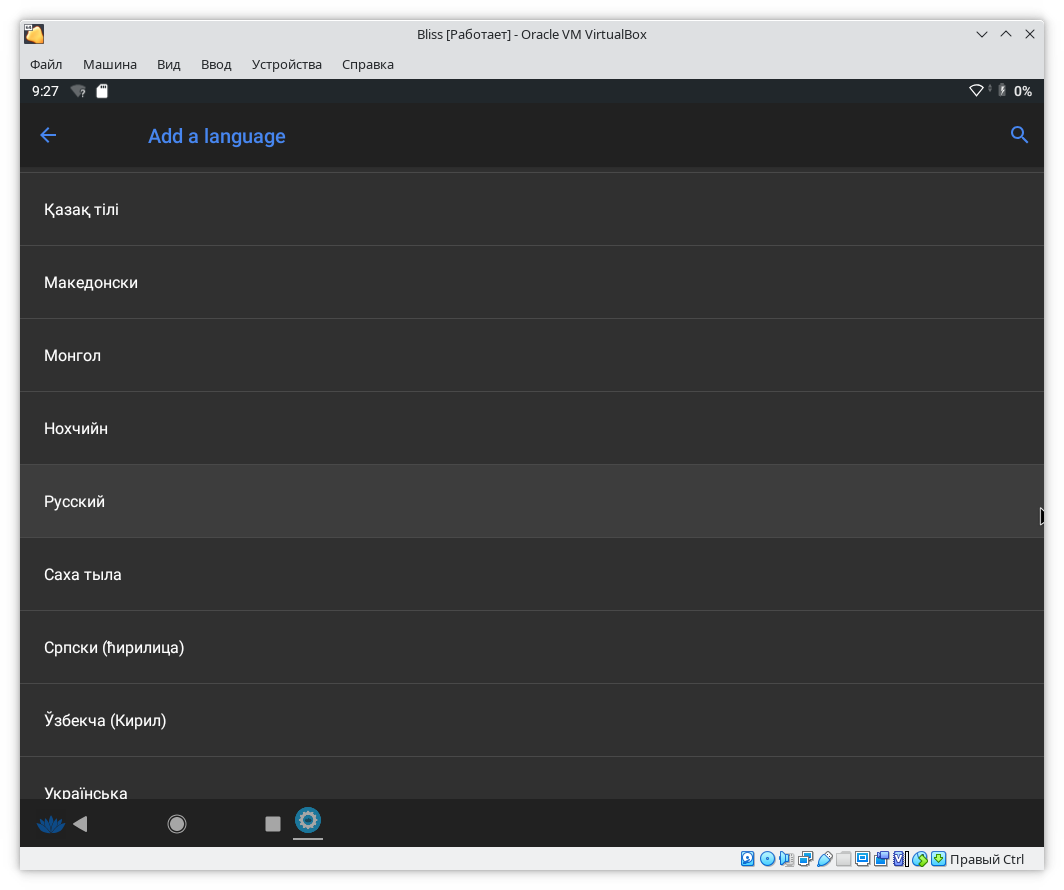Image resolution: width=1064 pixels, height=890 pixels.
Task: Click the USB devices status icon
Action: (x=825, y=859)
